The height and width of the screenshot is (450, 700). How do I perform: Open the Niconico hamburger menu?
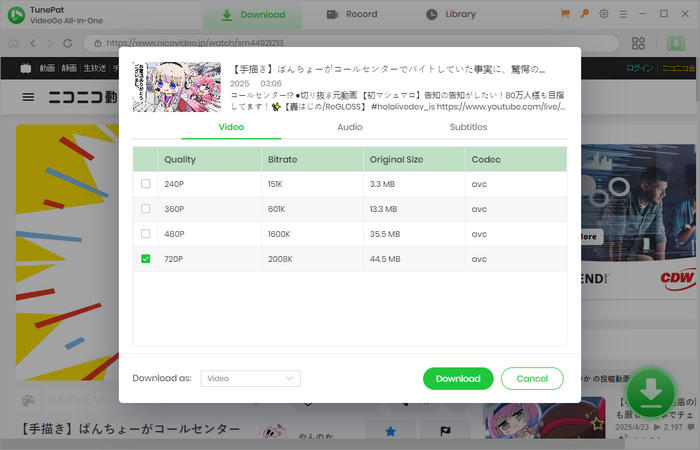pyautogui.click(x=28, y=97)
